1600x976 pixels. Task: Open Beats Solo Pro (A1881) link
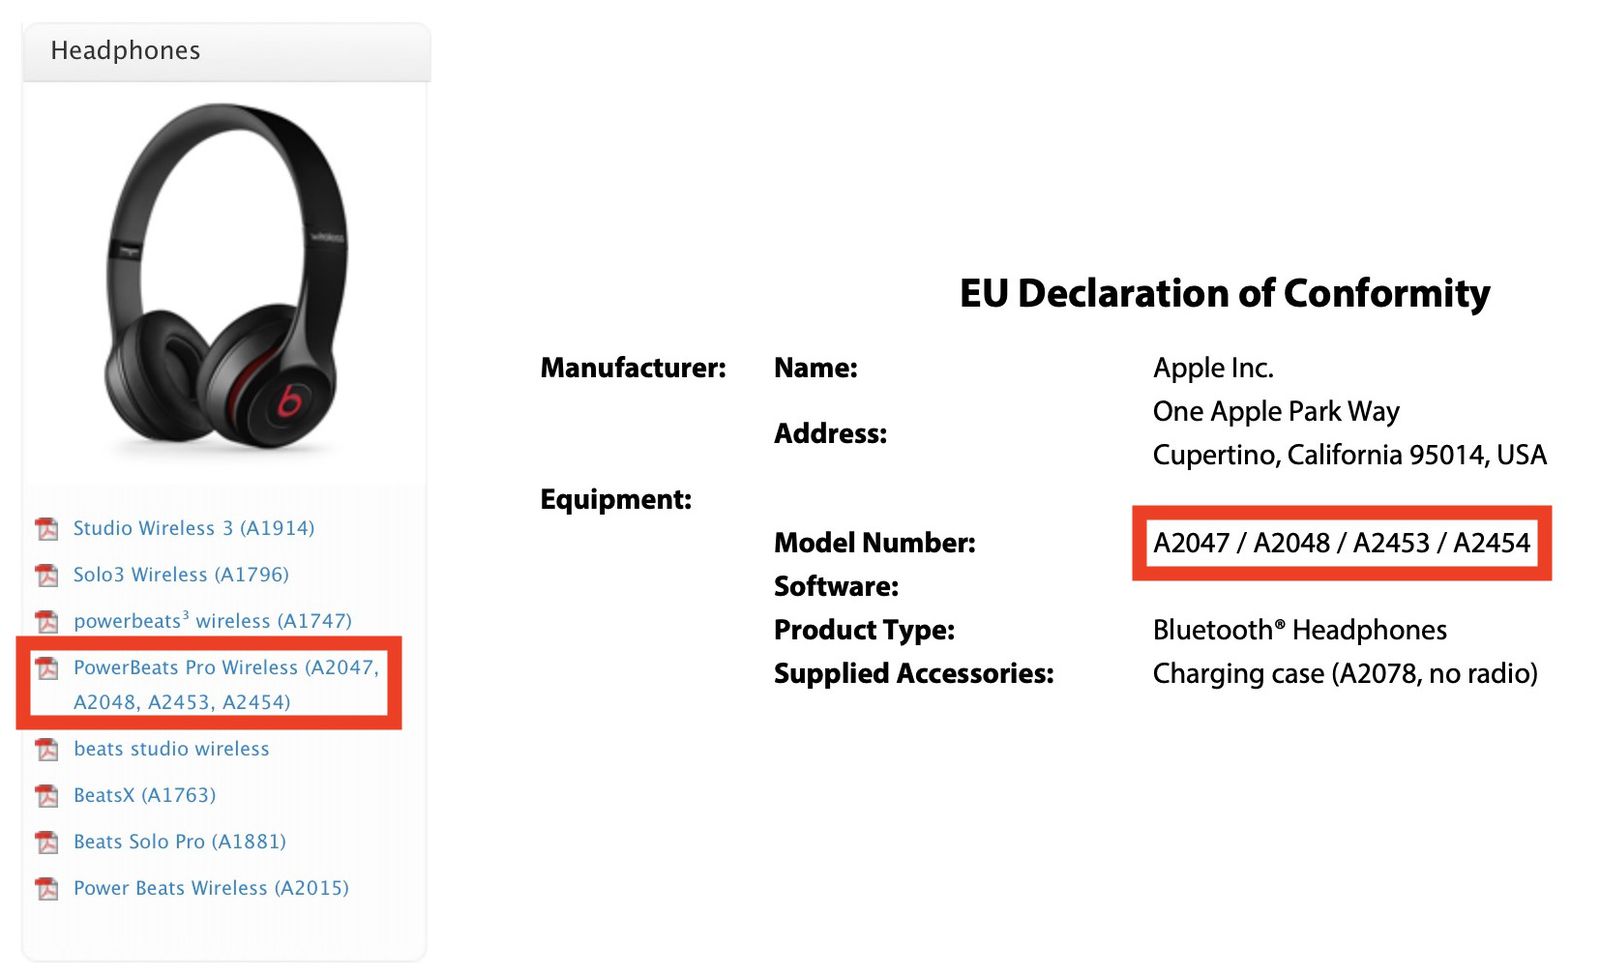pyautogui.click(x=179, y=842)
